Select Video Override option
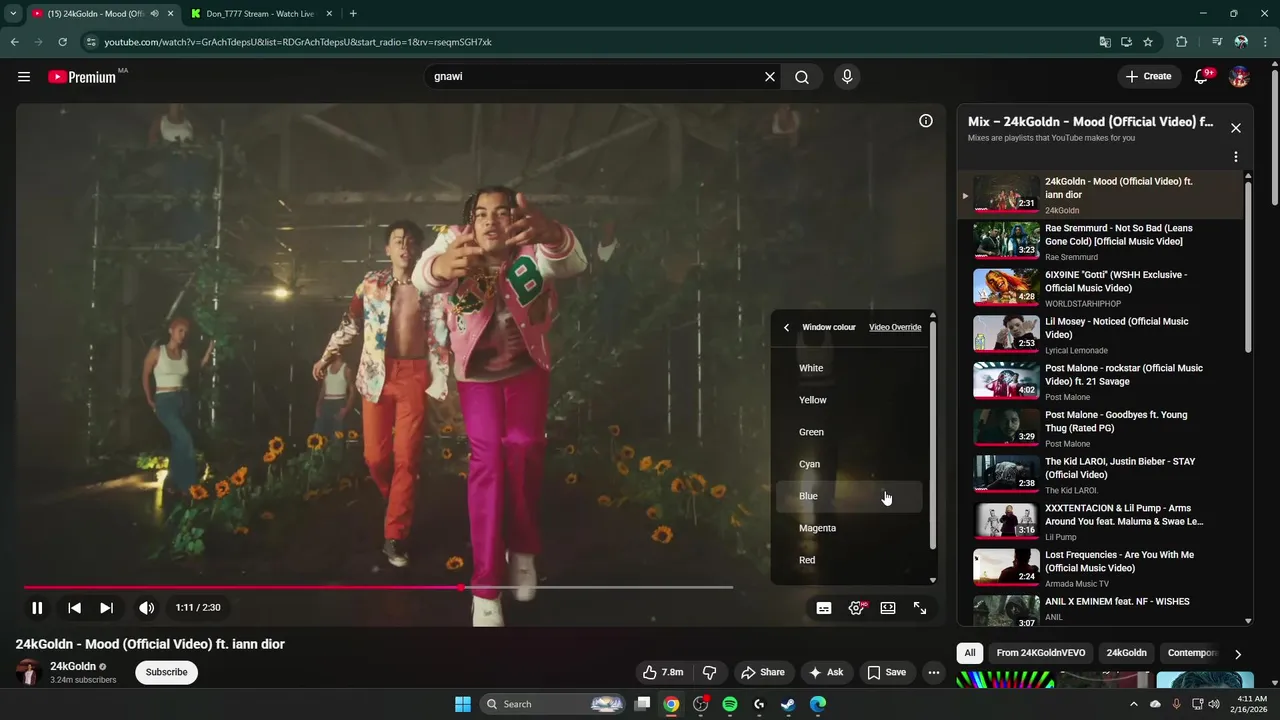This screenshot has width=1280, height=720. [x=895, y=327]
